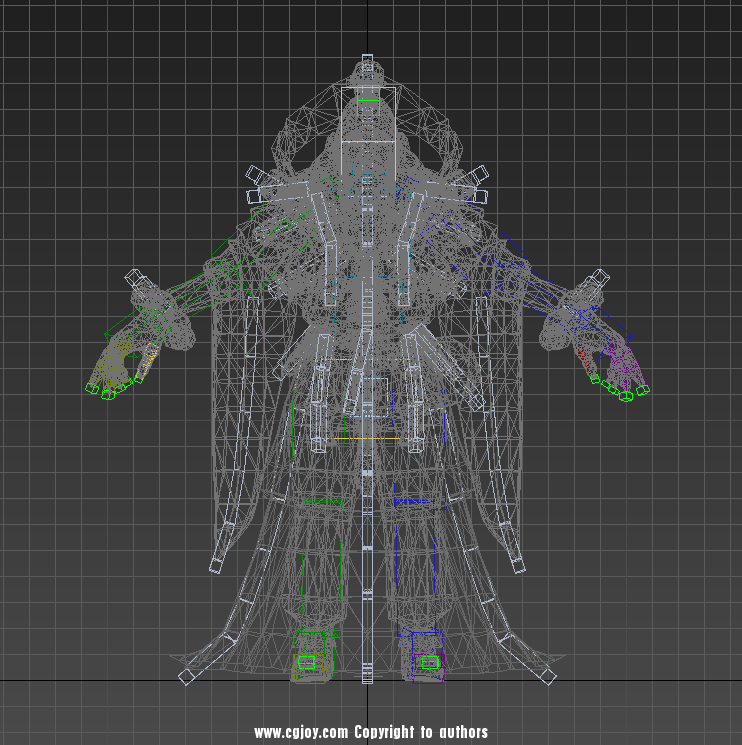
Task: Click bottom-right cloak tip bone nub
Action: (548, 677)
